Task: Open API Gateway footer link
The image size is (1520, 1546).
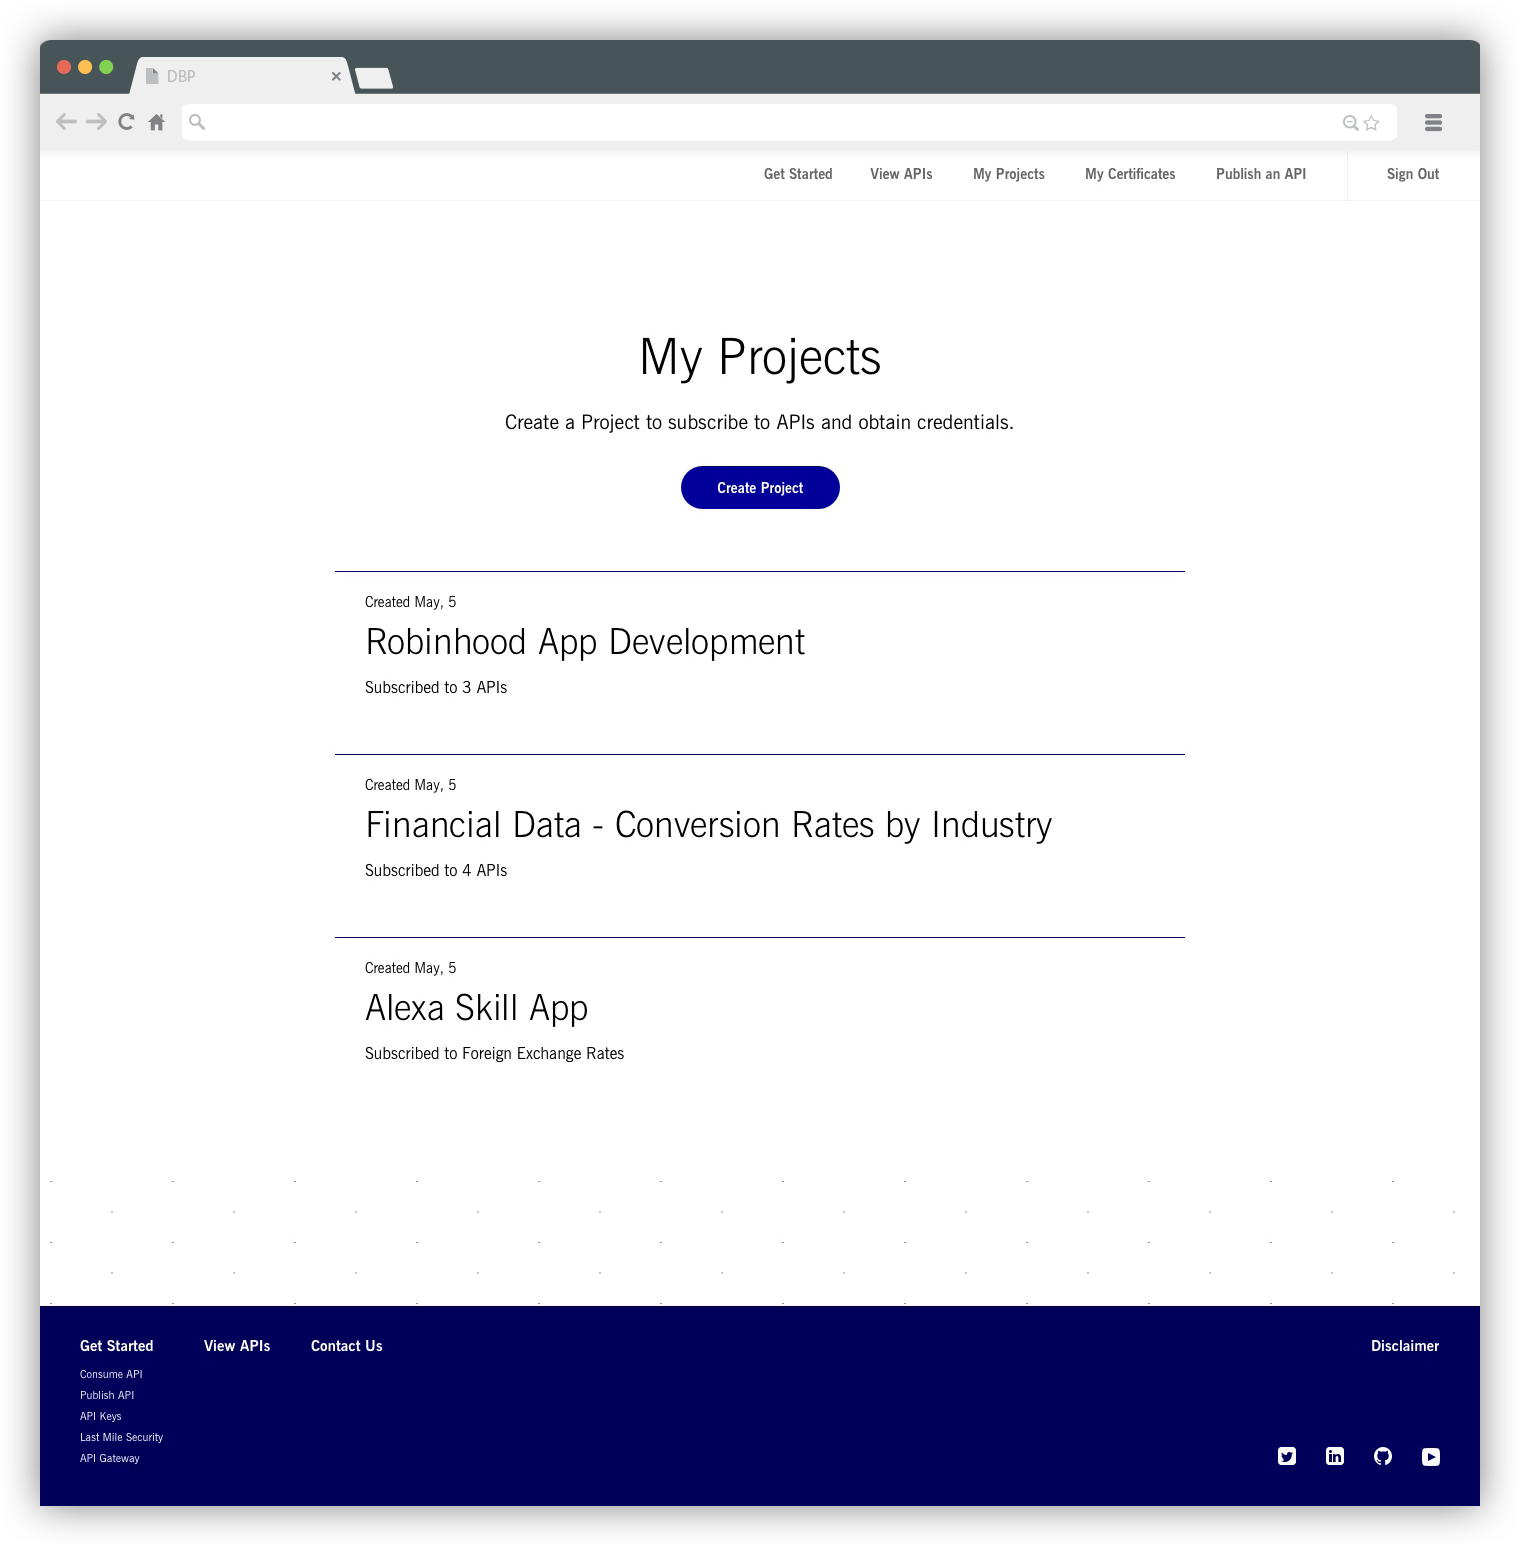Action: [x=110, y=1458]
